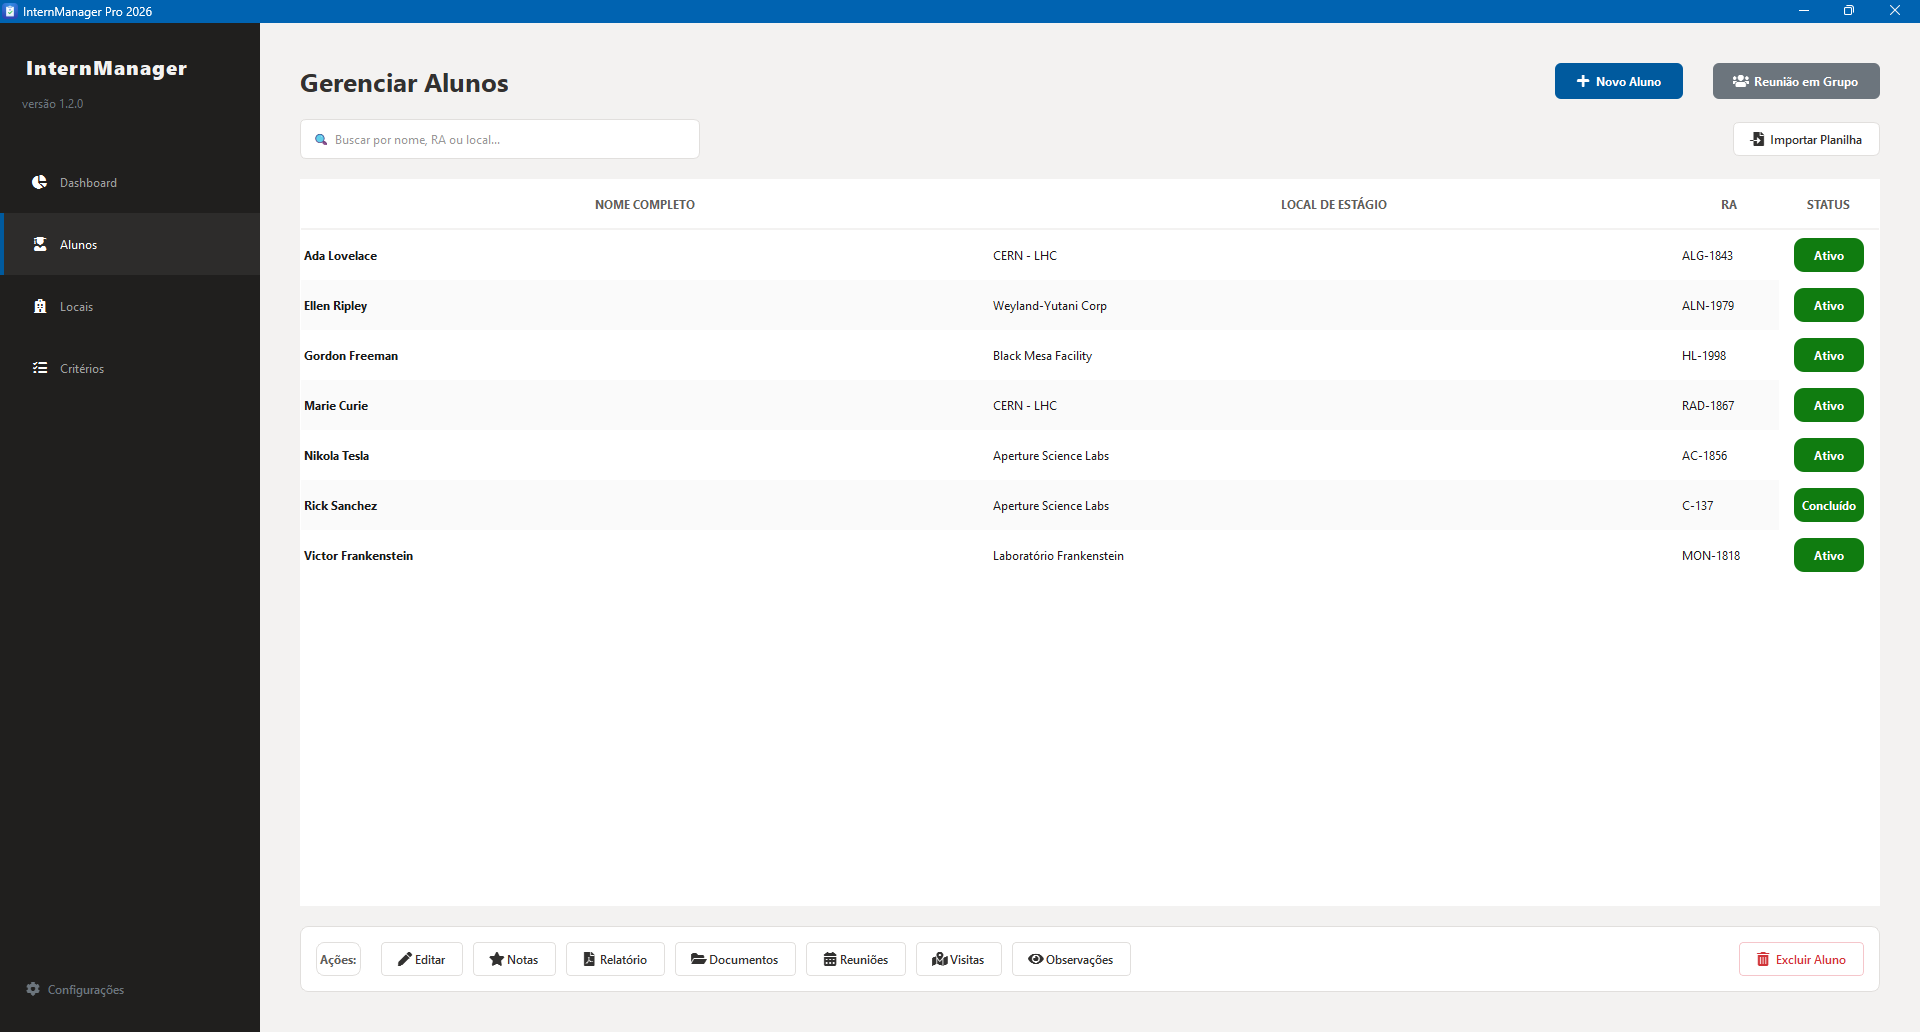Open Visitas for the selected student
This screenshot has width=1920, height=1032.
[x=958, y=959]
